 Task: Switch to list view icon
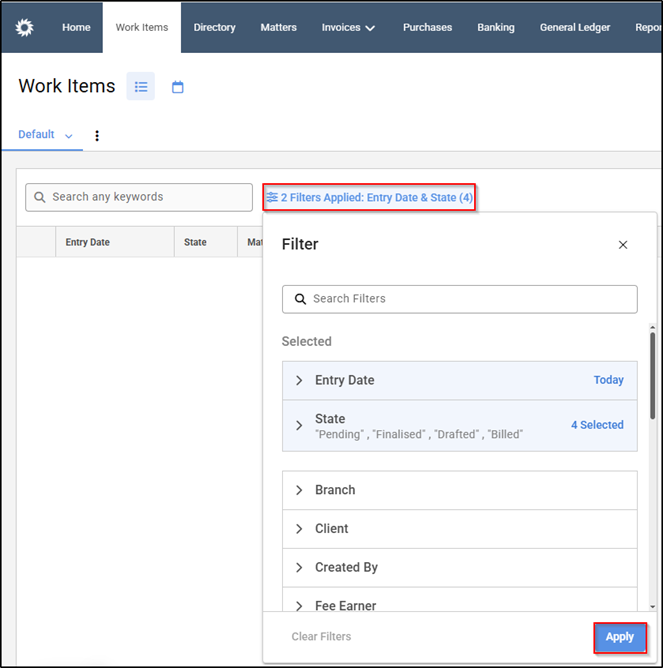141,86
